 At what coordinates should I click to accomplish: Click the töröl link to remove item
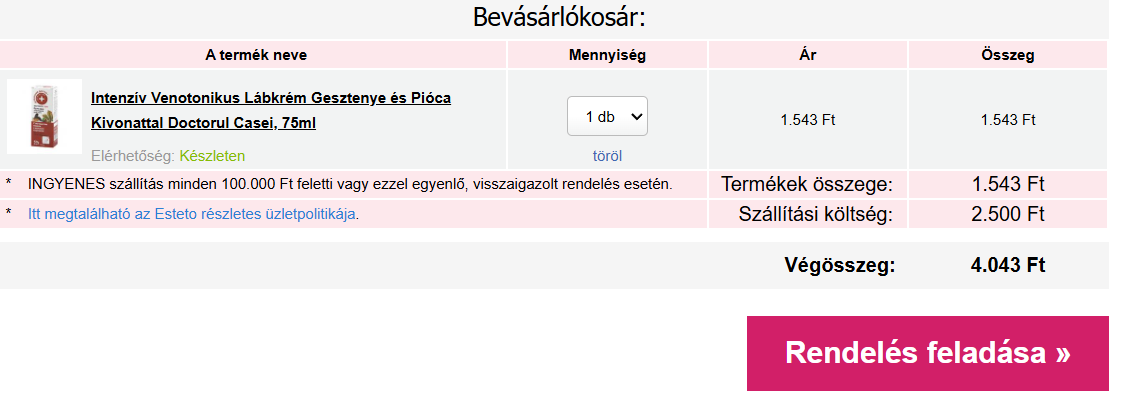607,156
